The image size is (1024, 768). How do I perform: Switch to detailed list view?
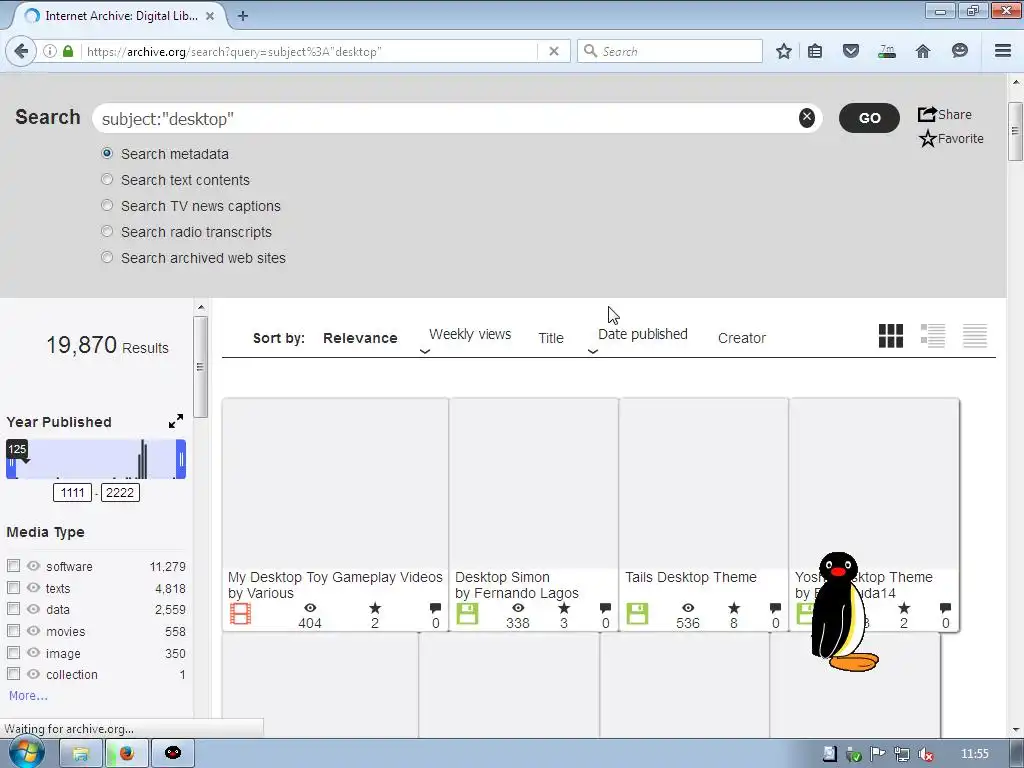coord(933,336)
